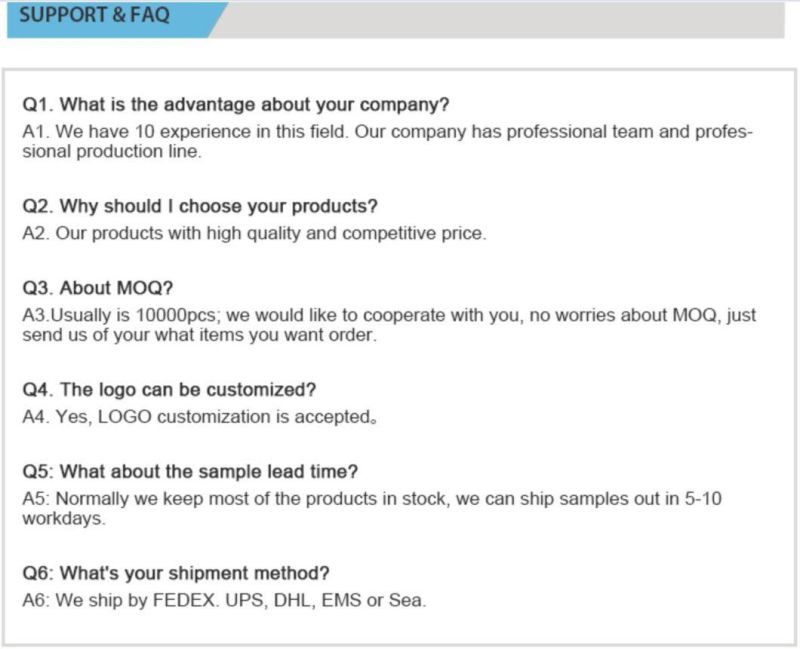Click answer A3 mentioning 10000pcs
The width and height of the screenshot is (800, 649).
click(389, 315)
